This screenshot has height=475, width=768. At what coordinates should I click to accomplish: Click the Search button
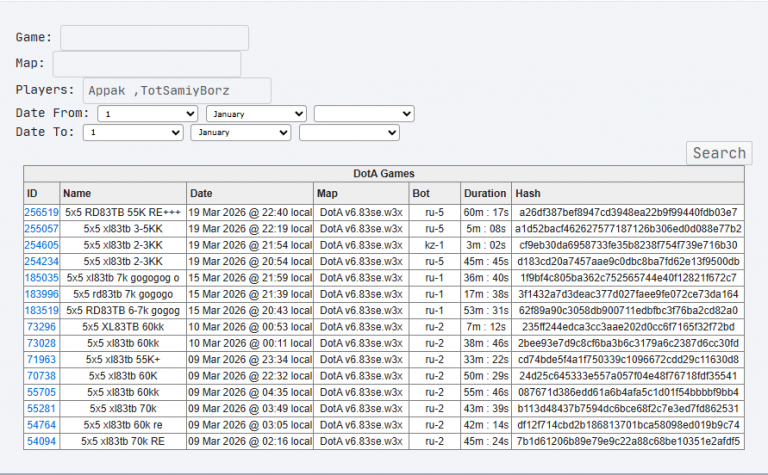coord(719,153)
